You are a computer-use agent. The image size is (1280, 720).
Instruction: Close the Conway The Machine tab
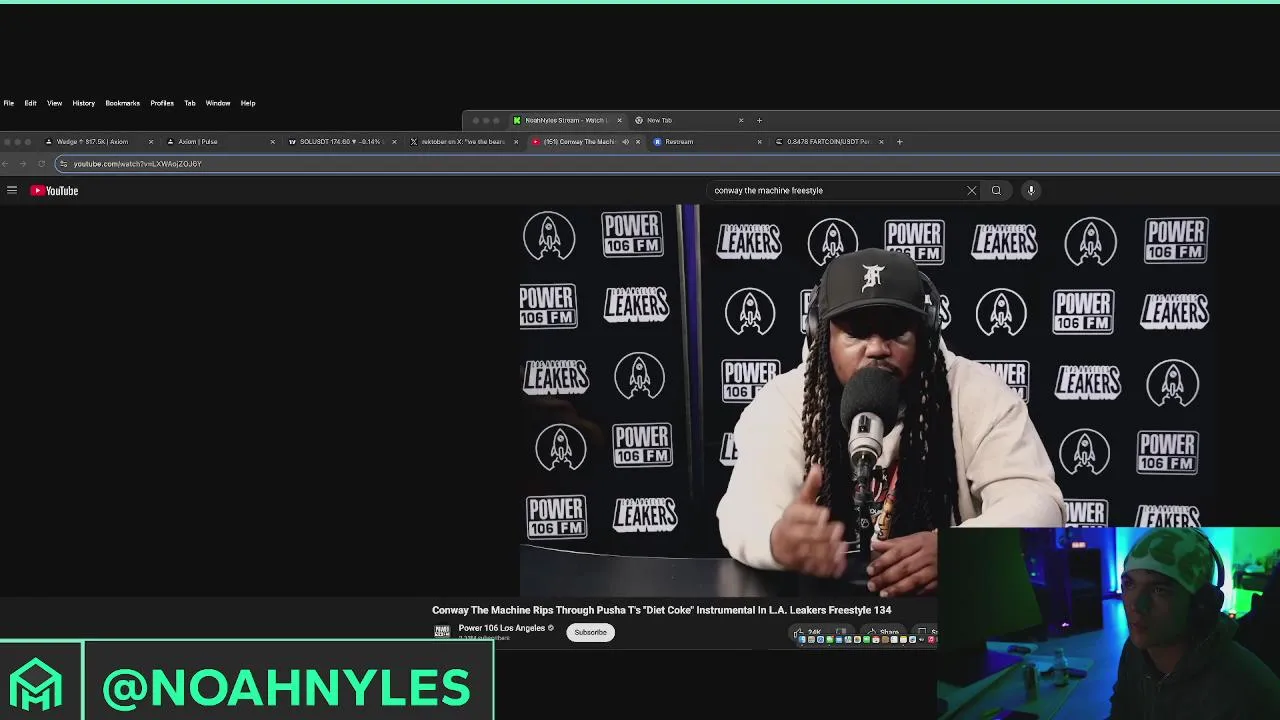638,141
